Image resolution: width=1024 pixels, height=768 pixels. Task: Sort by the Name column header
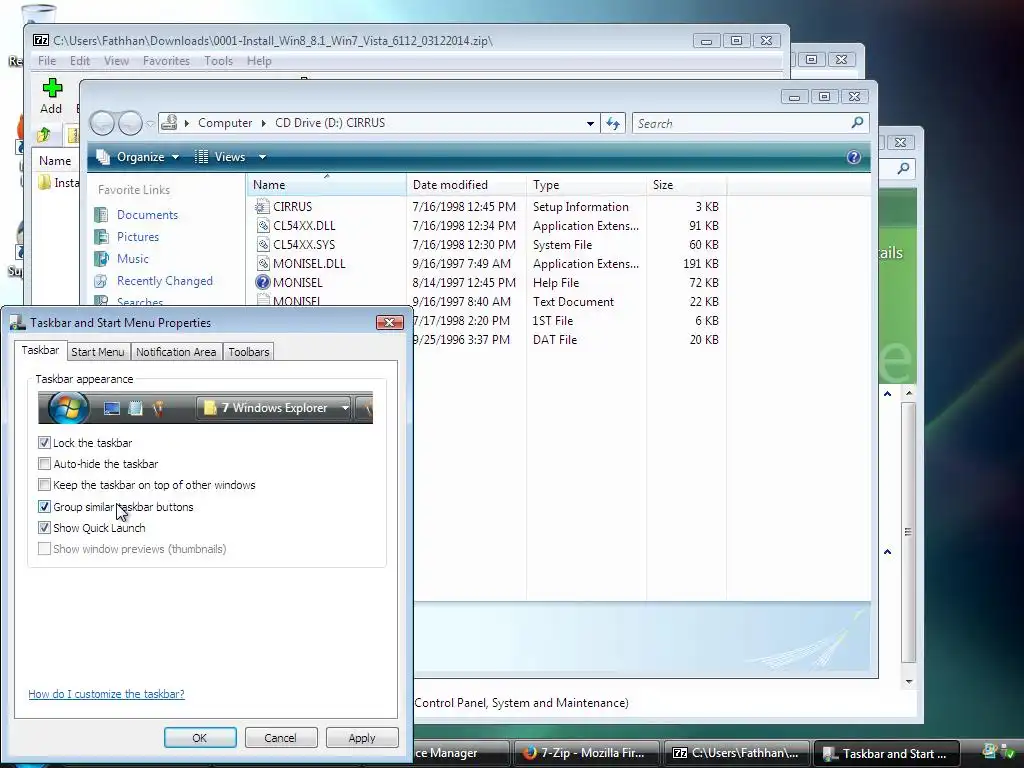pos(327,185)
